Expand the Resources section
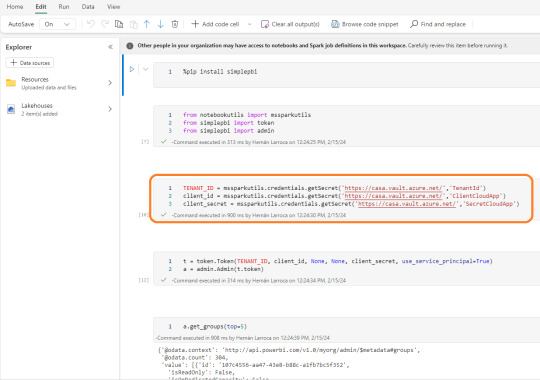Viewport: 540px width, 380px height. (x=110, y=83)
